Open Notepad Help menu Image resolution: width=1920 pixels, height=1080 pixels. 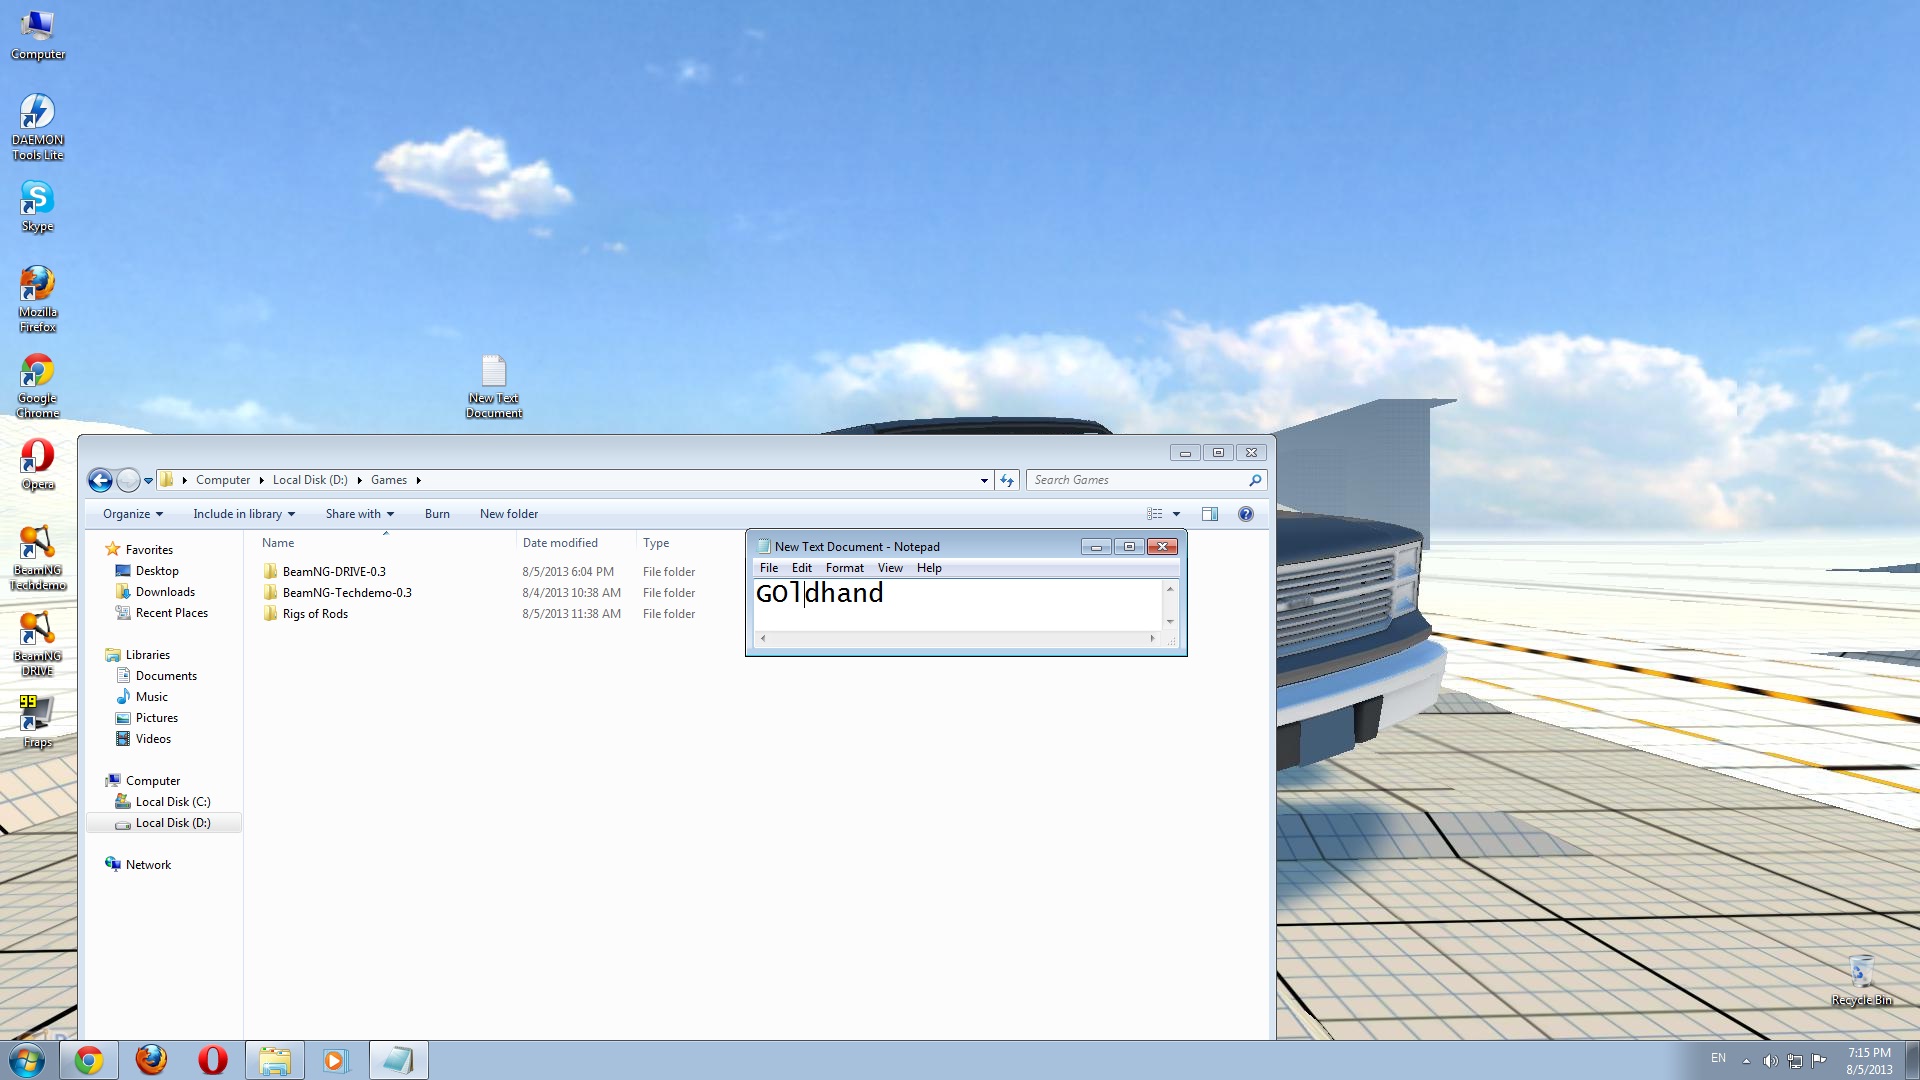pyautogui.click(x=929, y=568)
